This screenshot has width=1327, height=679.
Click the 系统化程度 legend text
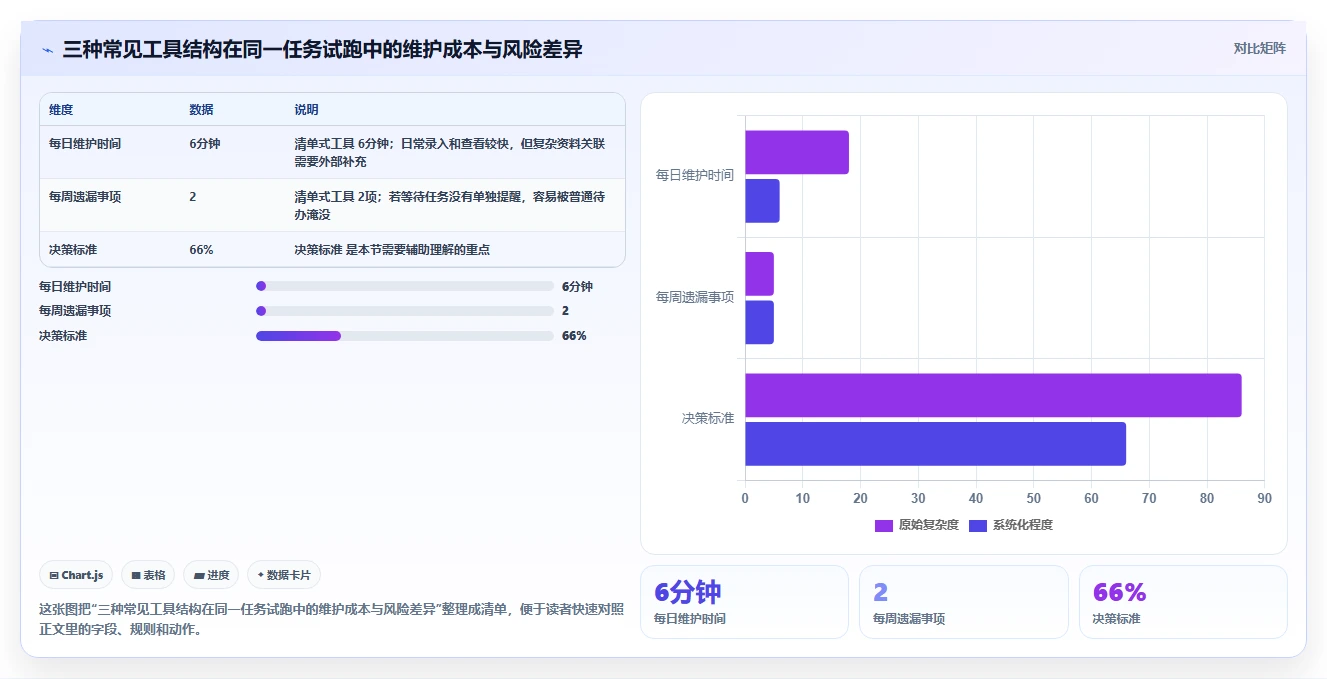click(x=1022, y=525)
